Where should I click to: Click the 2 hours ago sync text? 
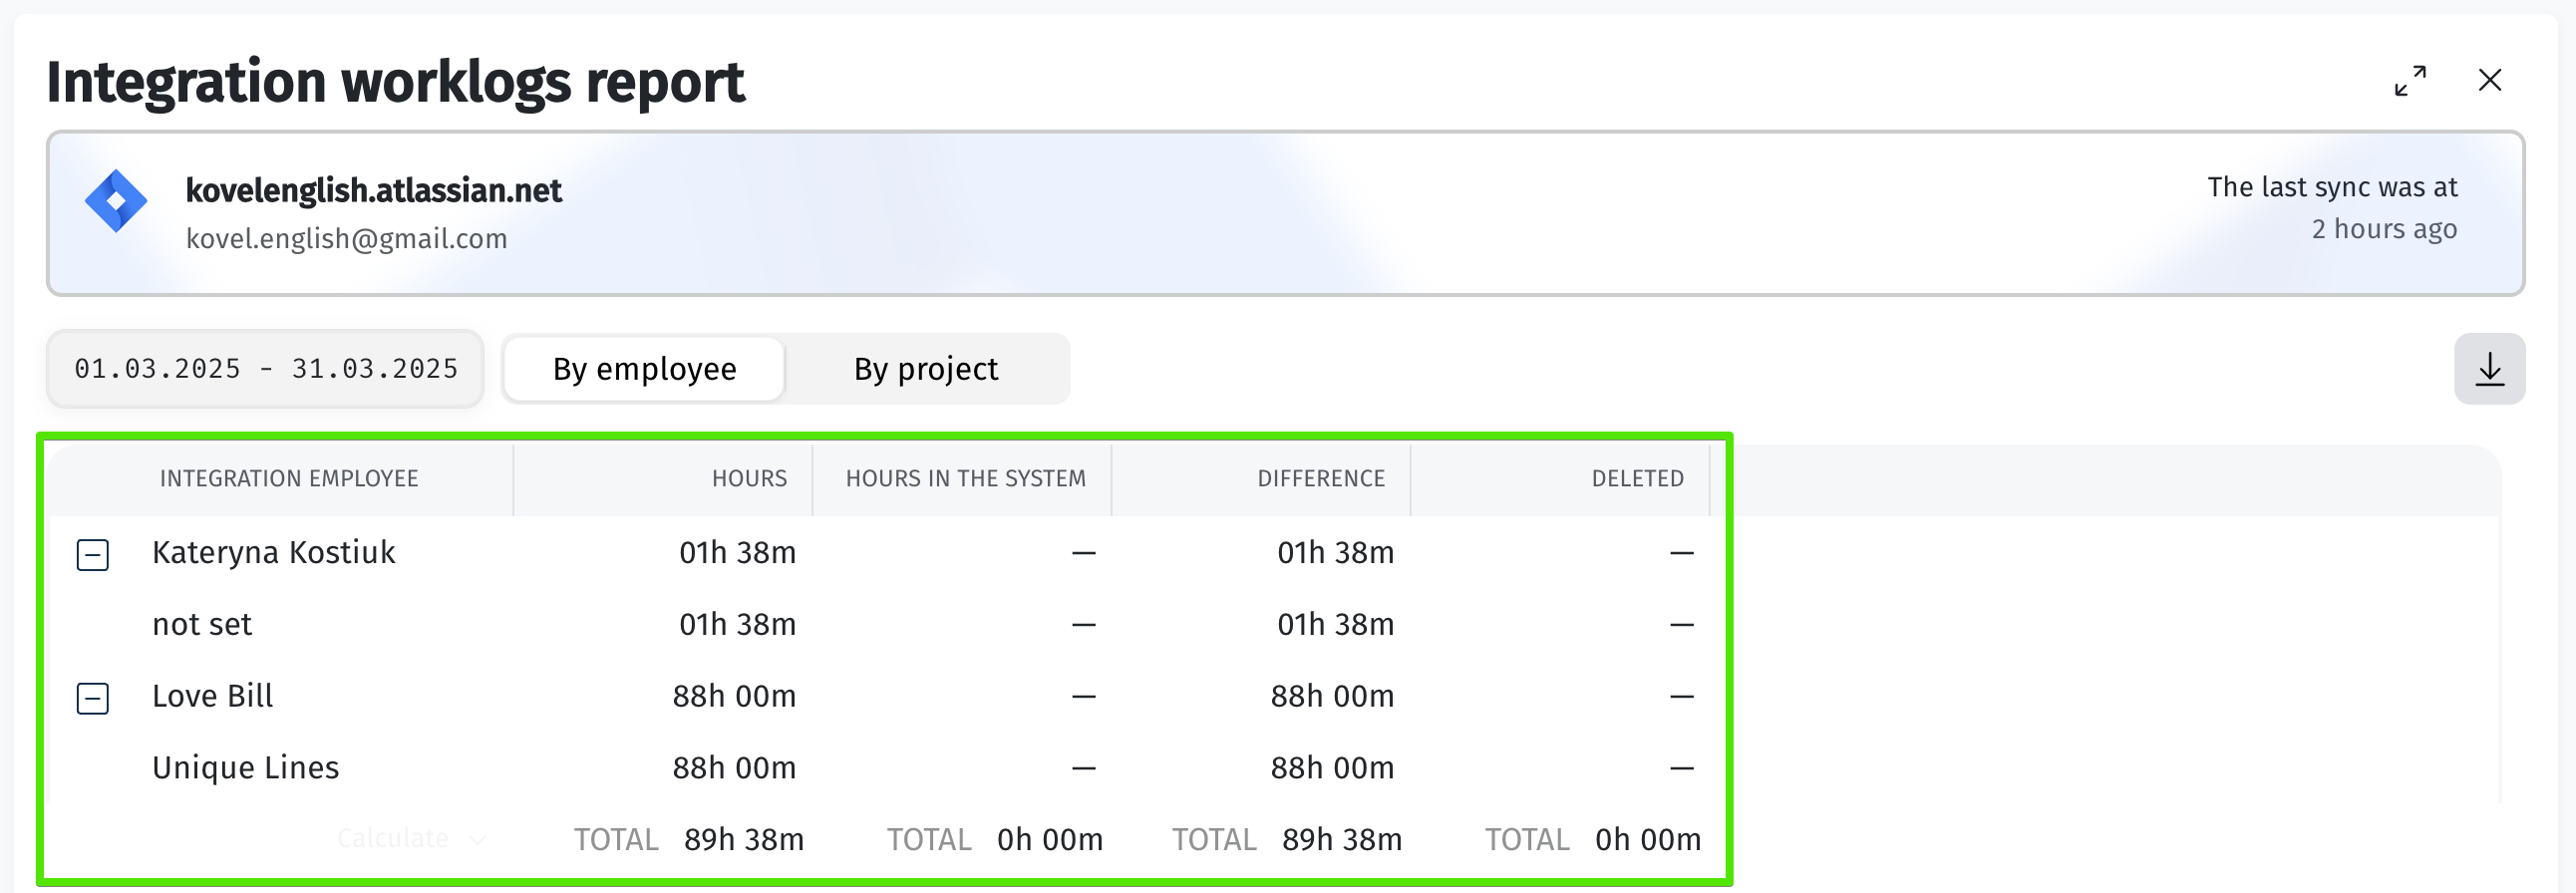pos(2384,229)
